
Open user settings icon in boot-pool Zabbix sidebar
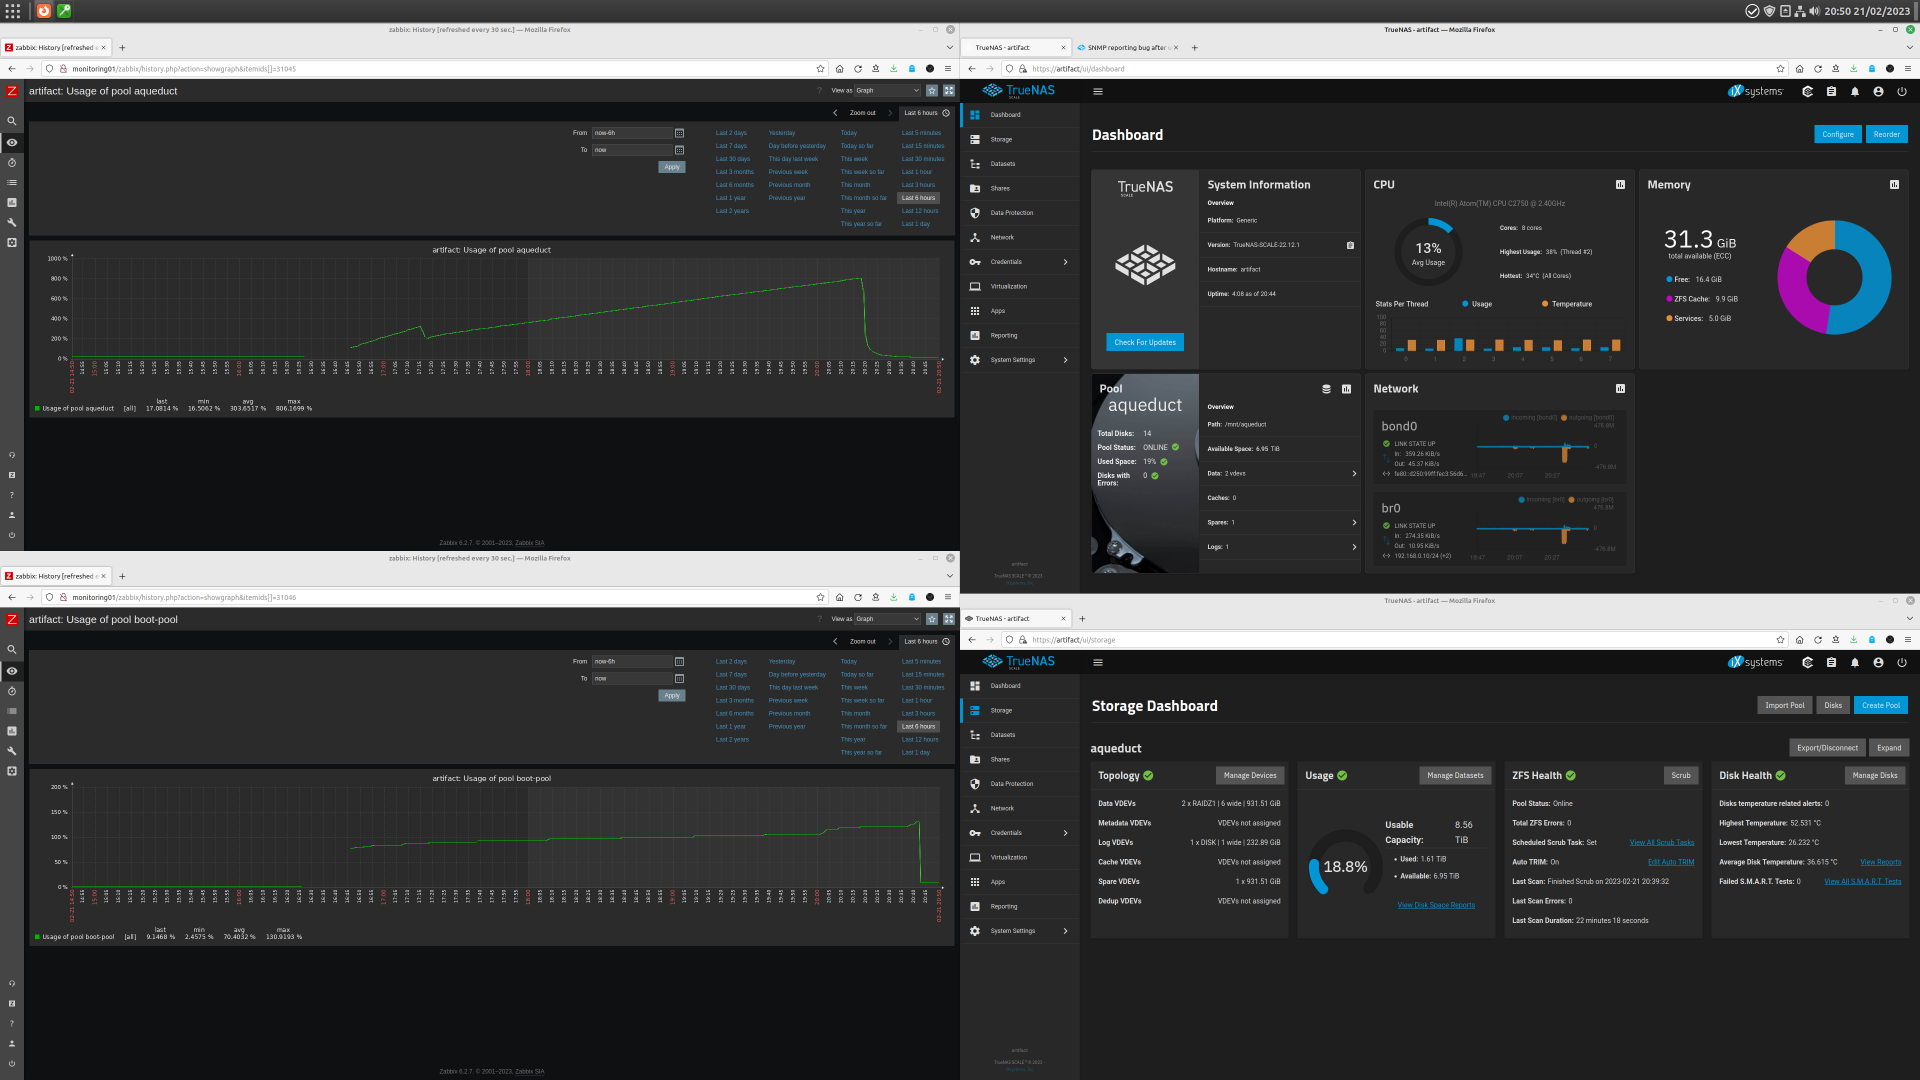tap(12, 1043)
